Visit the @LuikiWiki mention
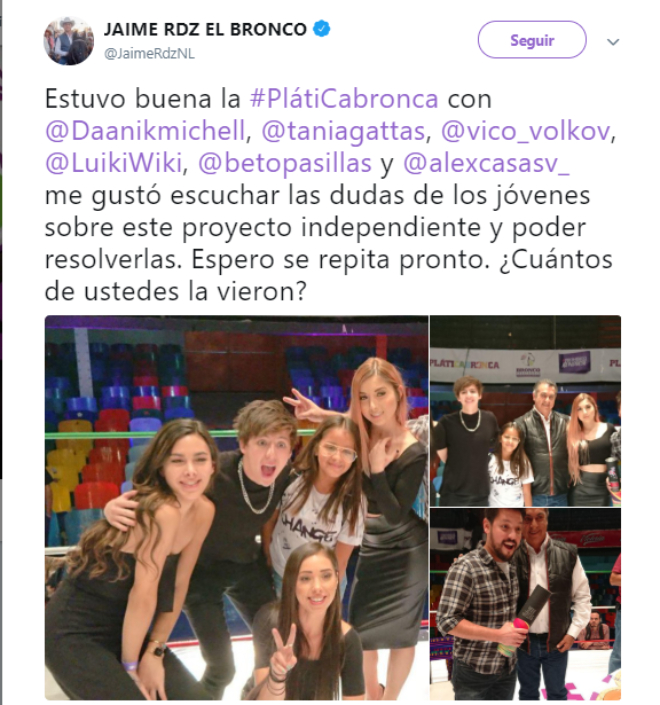660x705 pixels. click(x=113, y=163)
